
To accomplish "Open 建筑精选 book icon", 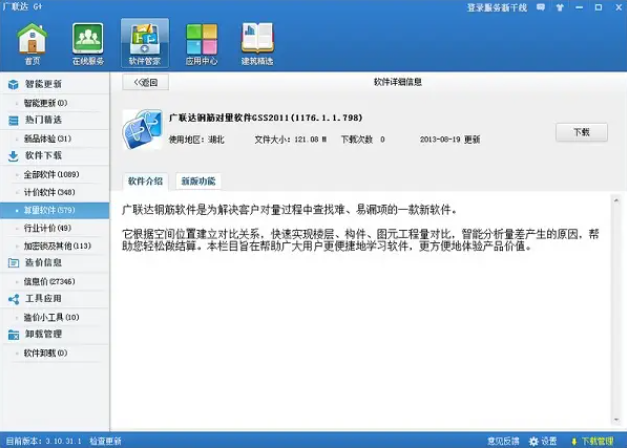I will pyautogui.click(x=257, y=43).
